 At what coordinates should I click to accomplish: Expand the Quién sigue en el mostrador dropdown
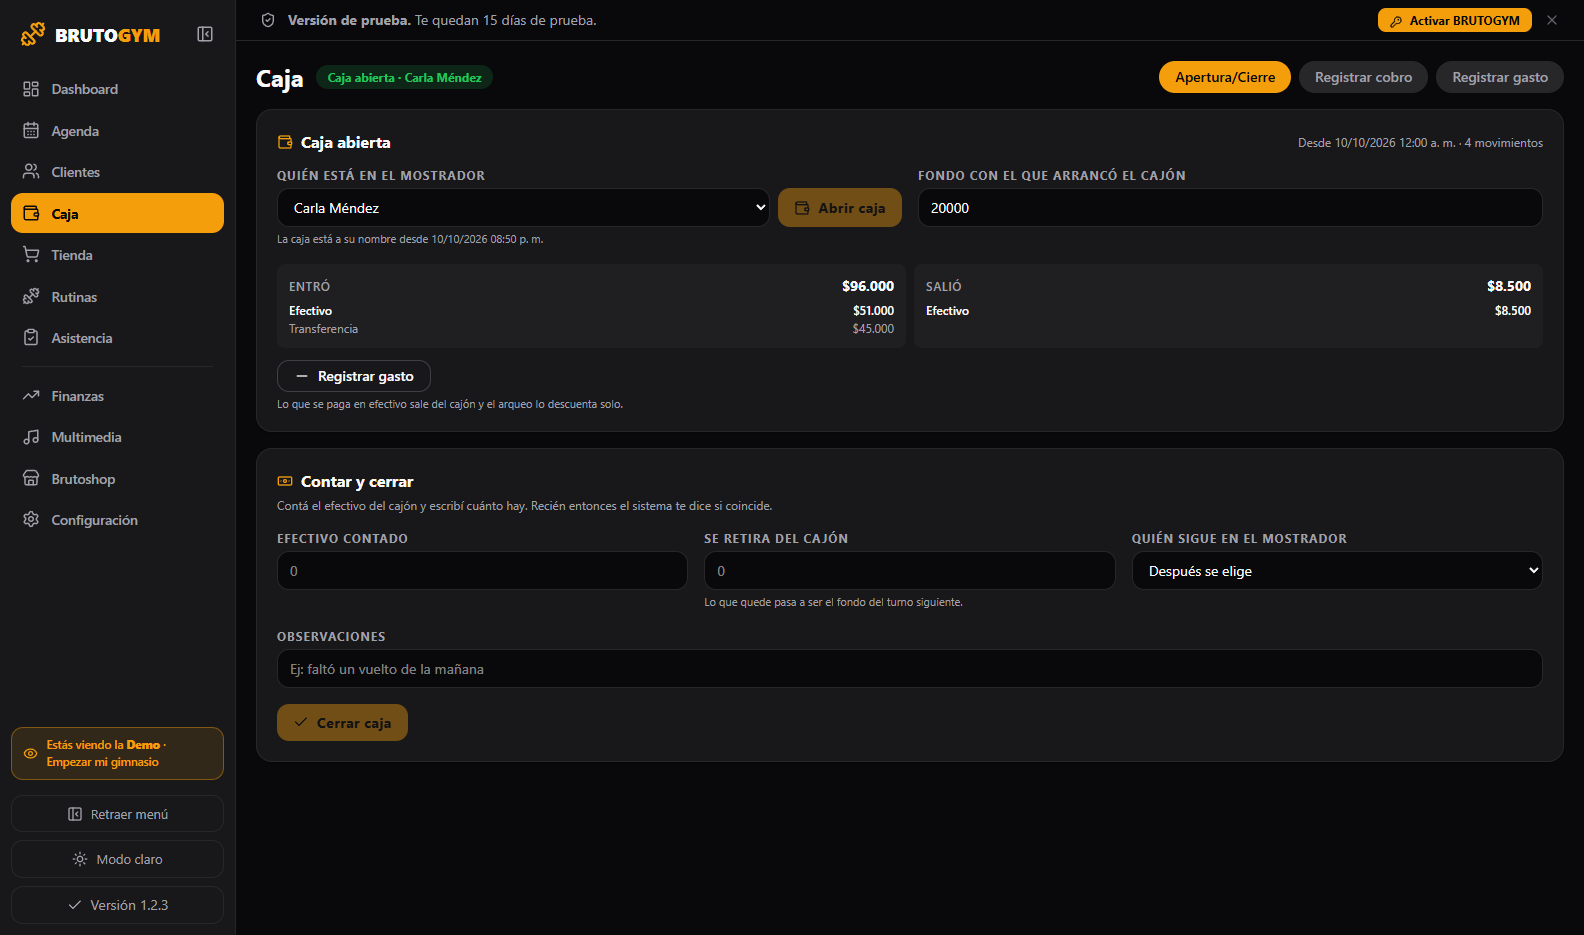1337,571
